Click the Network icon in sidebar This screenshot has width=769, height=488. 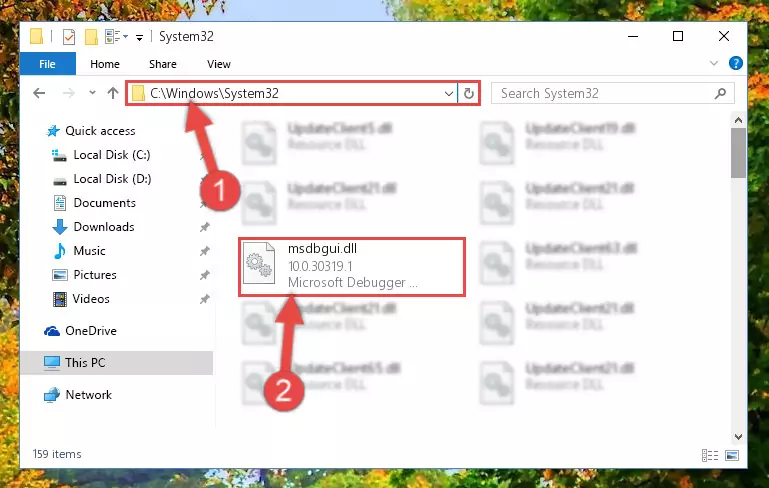tap(51, 395)
